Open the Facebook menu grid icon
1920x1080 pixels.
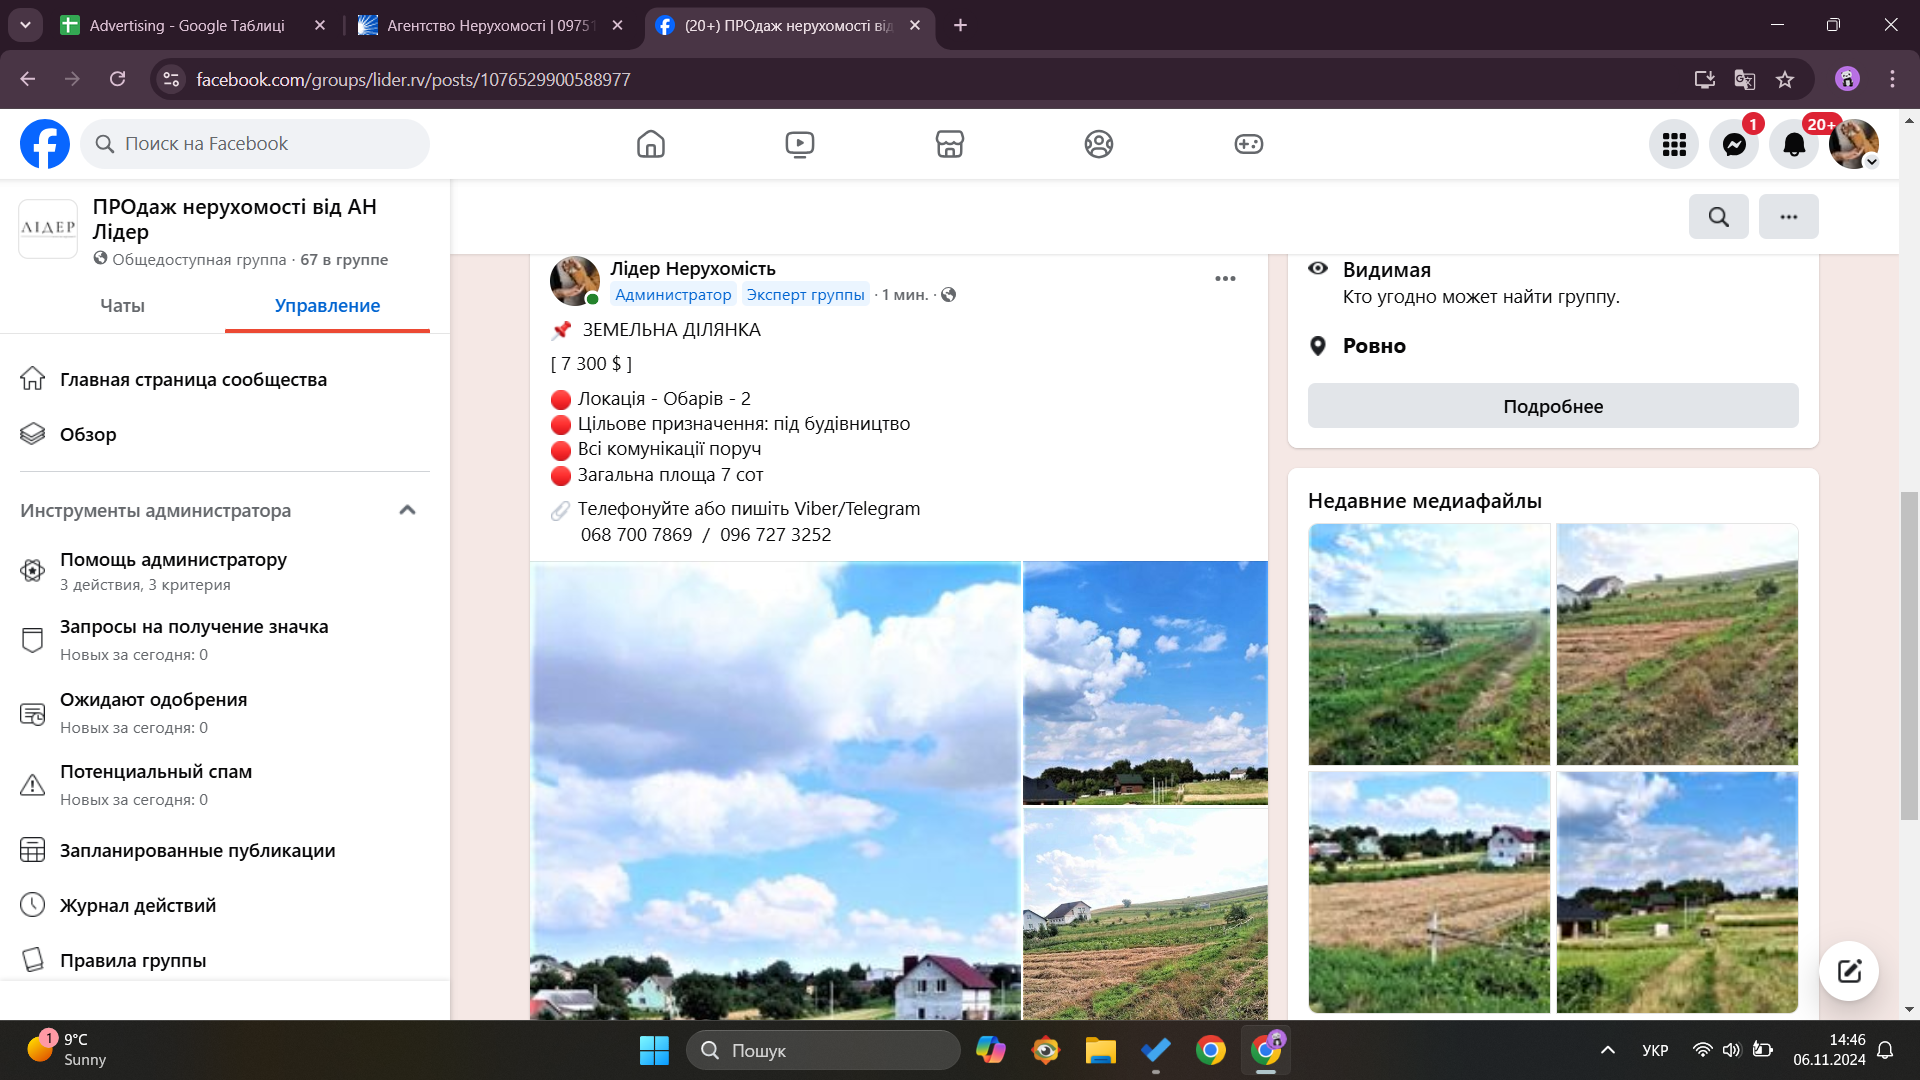point(1674,145)
